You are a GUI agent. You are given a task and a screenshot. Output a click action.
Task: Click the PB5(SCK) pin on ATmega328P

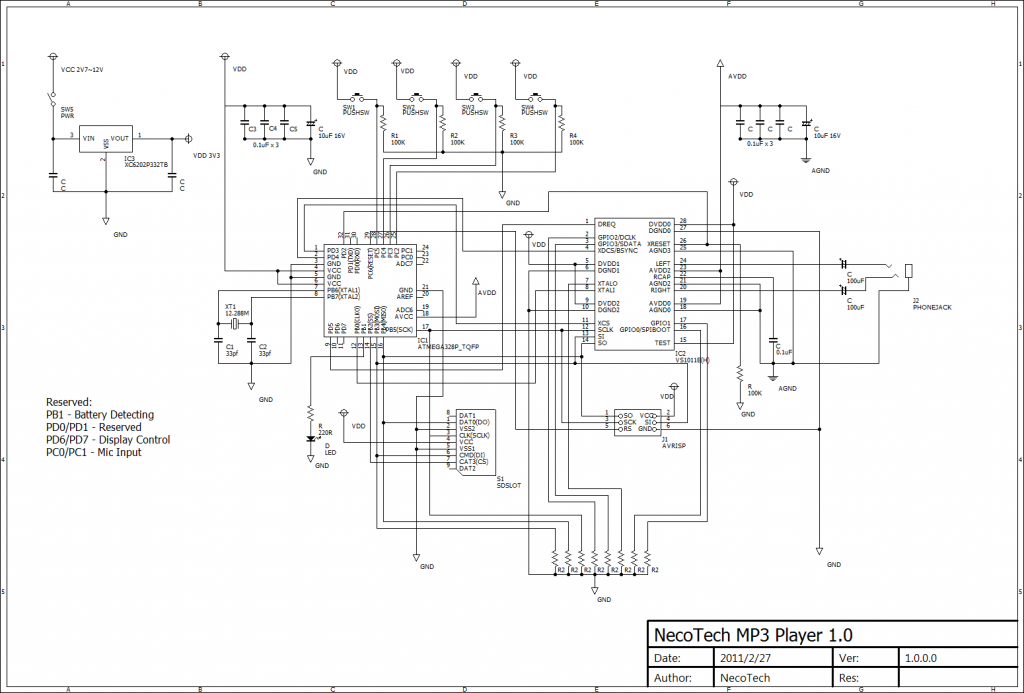pos(399,330)
